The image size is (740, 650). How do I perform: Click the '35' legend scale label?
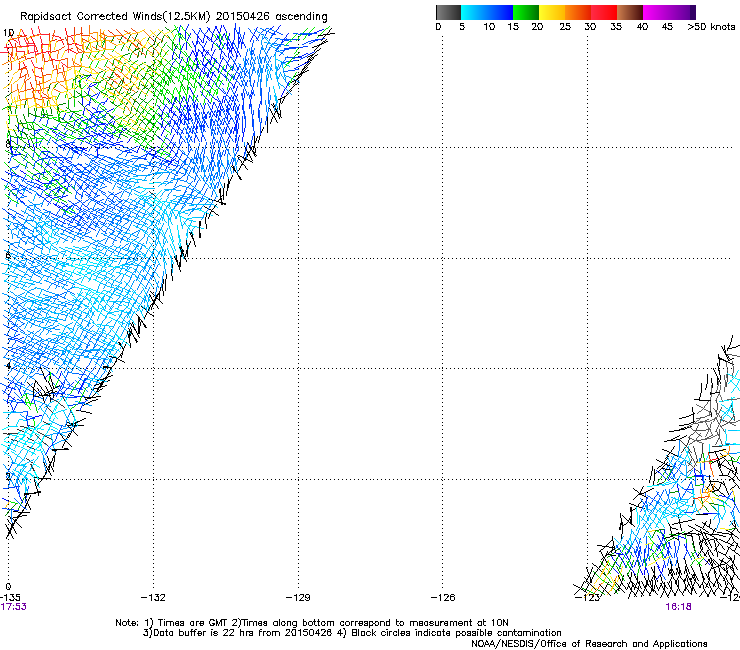[616, 27]
